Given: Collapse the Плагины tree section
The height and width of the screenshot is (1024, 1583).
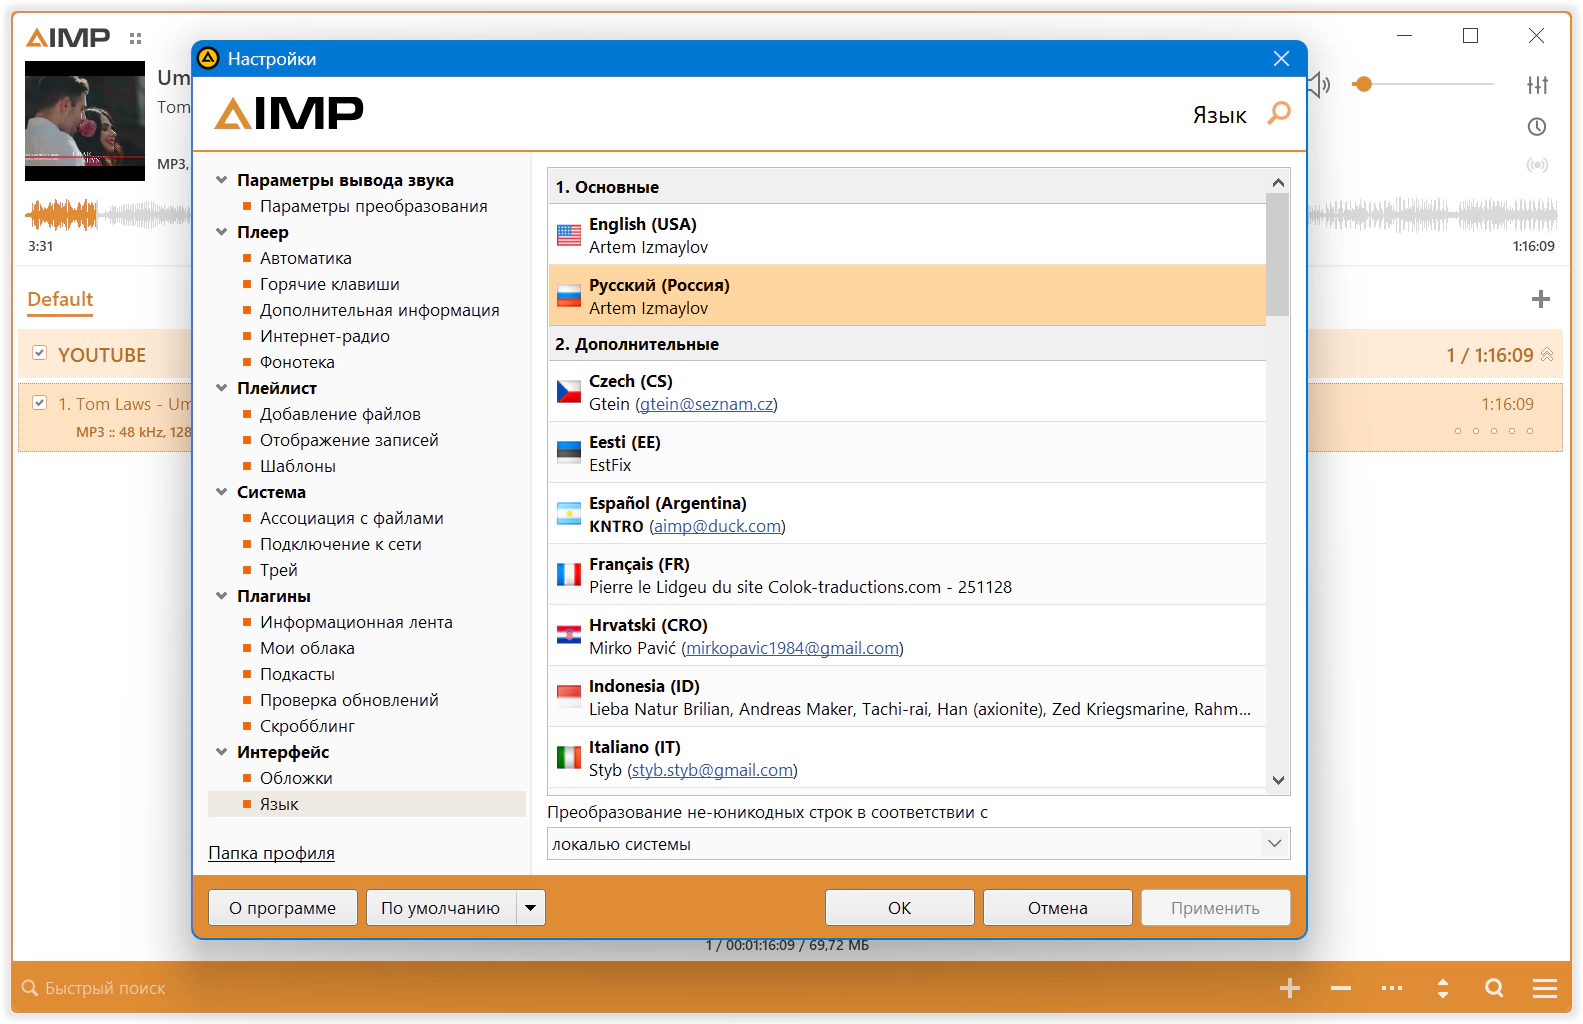Looking at the screenshot, I should pos(221,596).
